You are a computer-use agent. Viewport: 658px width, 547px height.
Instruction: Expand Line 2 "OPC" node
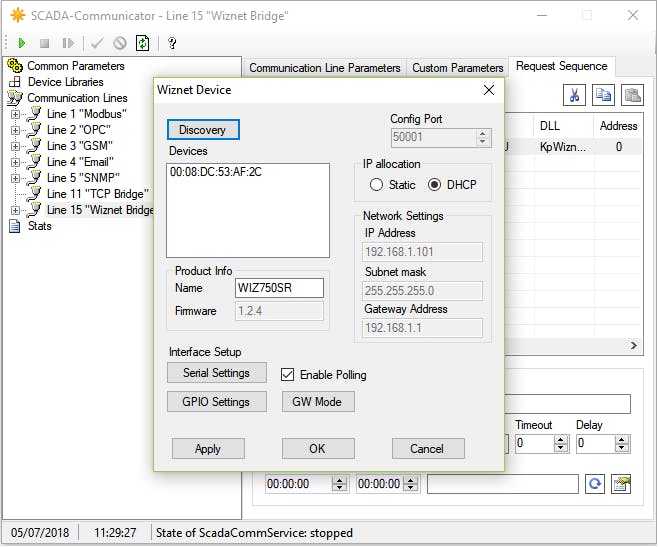click(x=16, y=130)
